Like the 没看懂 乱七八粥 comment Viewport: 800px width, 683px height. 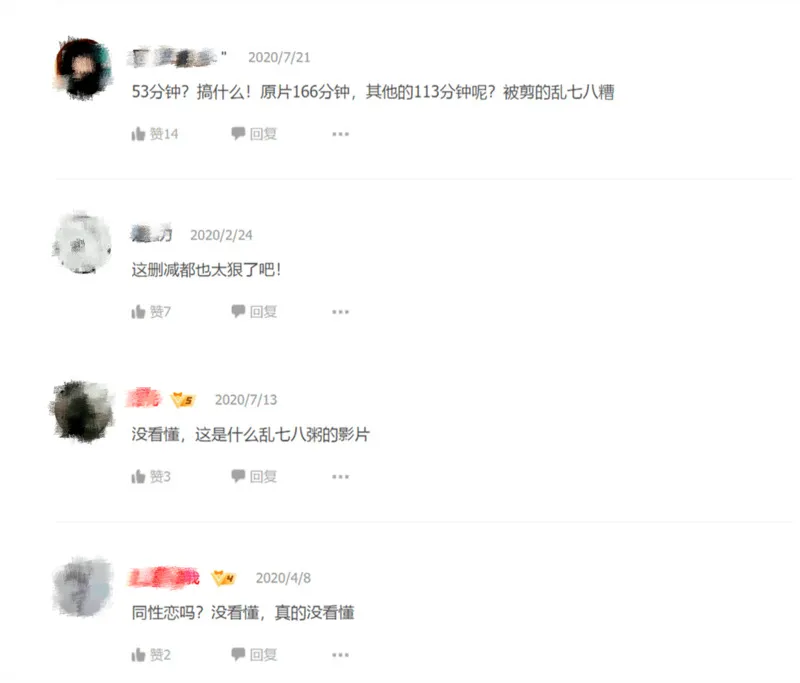[x=151, y=476]
